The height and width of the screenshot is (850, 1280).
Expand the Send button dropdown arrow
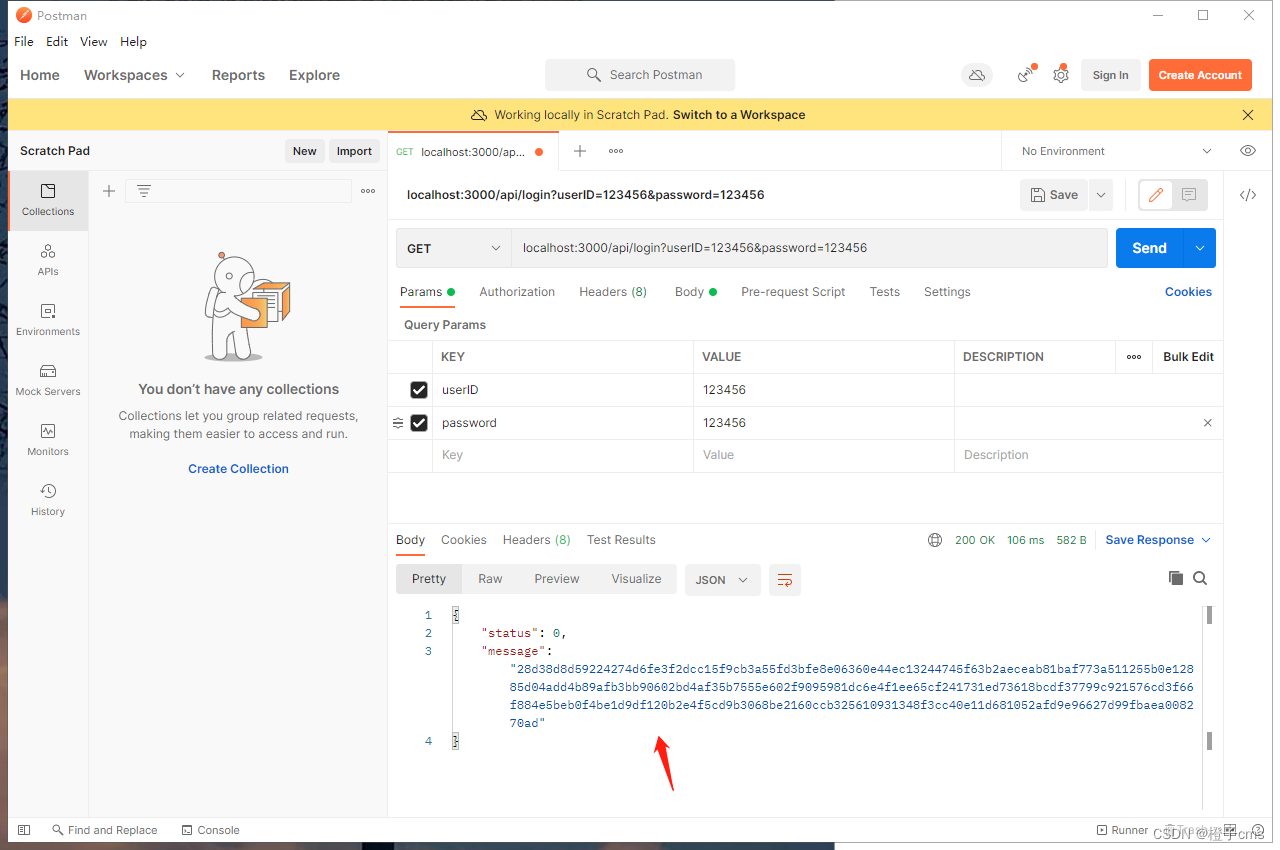pos(1199,248)
